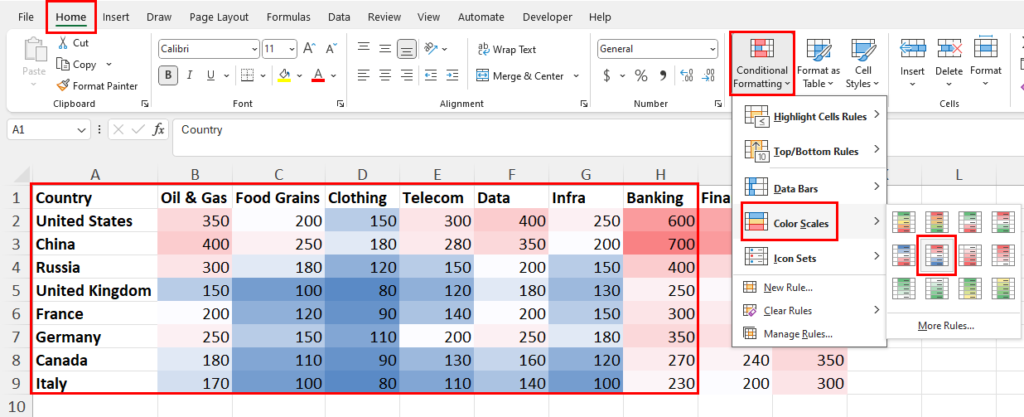
Task: Click Accounting Number Format dollar icon
Action: [607, 76]
